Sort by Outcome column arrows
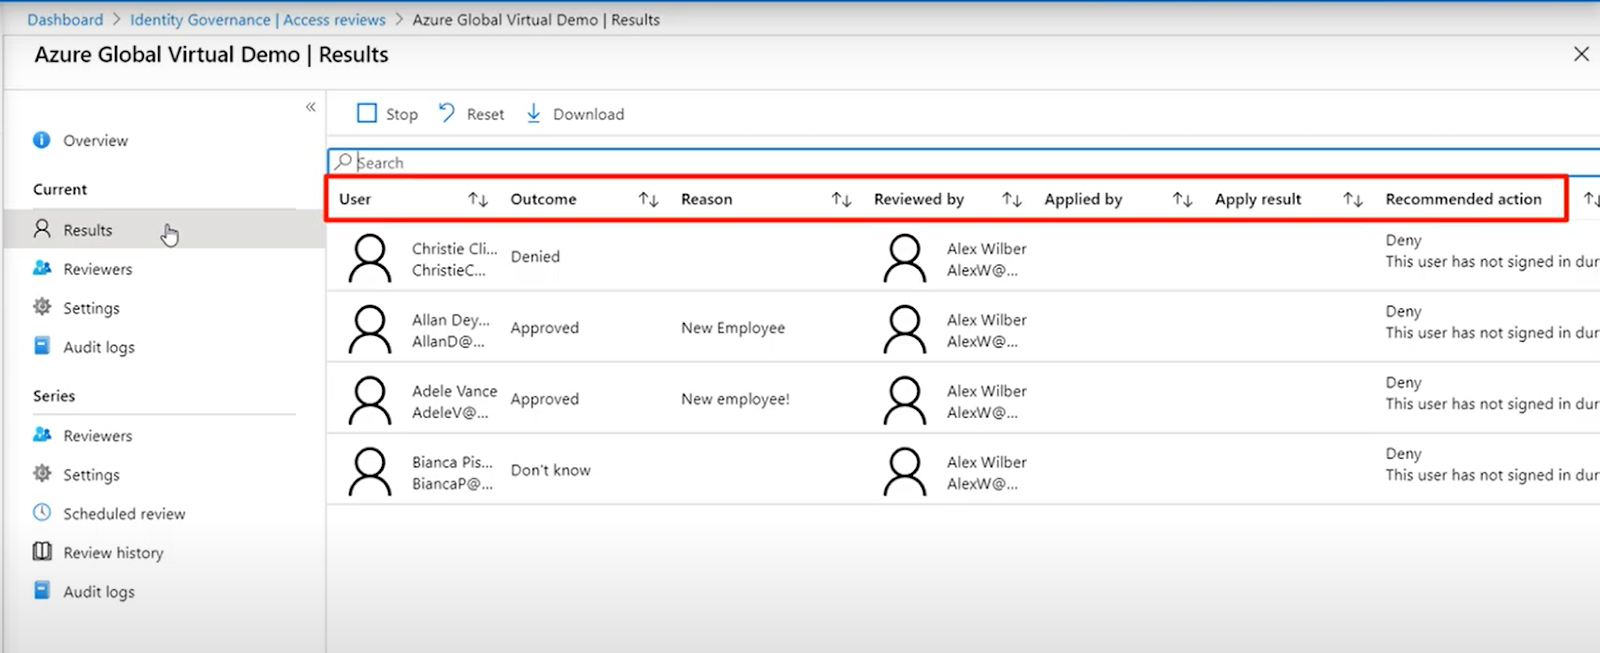This screenshot has height=653, width=1600. click(648, 199)
